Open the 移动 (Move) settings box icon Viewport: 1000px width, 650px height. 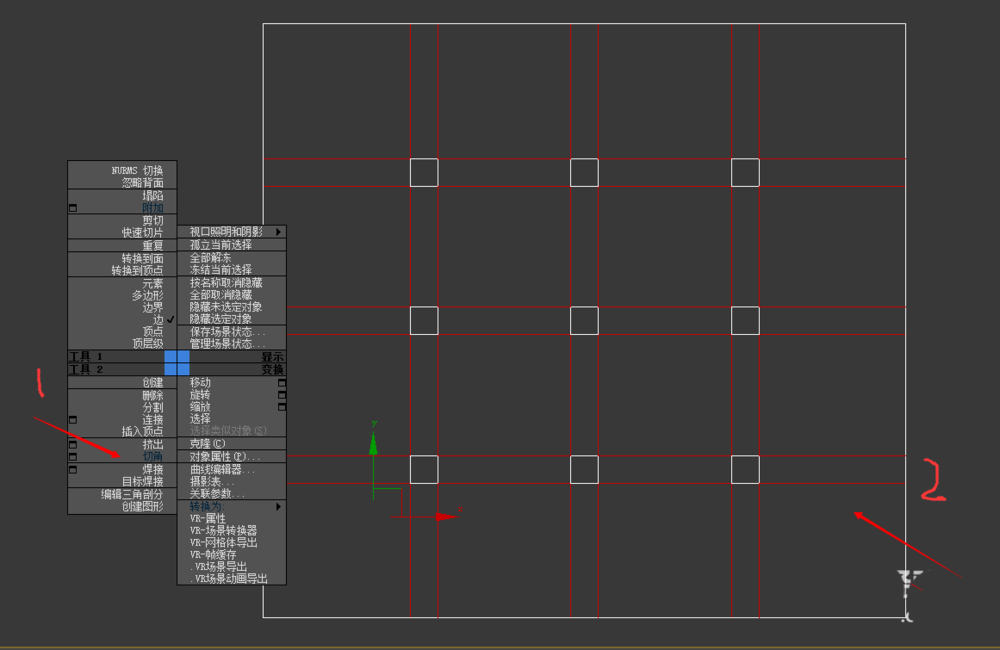(x=281, y=385)
